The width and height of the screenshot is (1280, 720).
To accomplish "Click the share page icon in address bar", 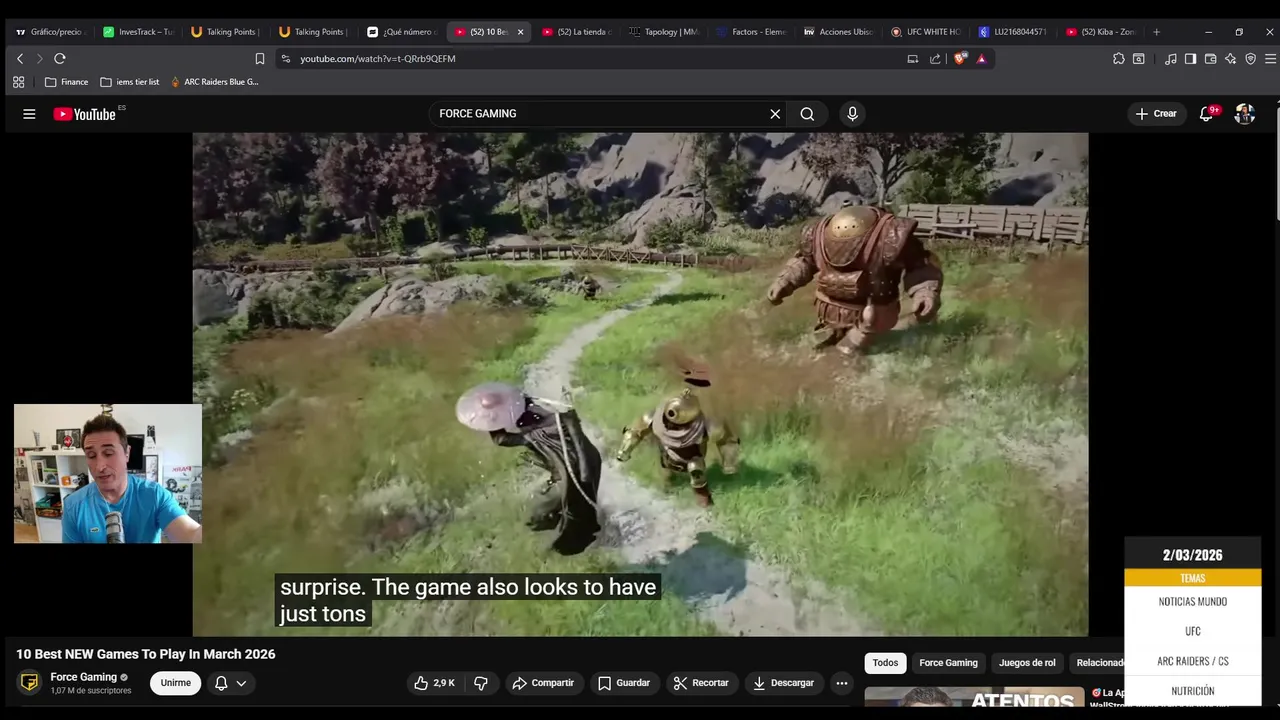I will click(x=935, y=59).
